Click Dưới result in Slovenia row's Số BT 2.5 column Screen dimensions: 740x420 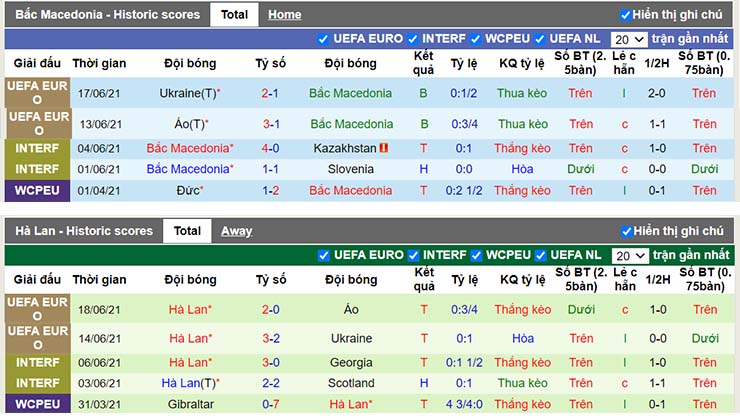coord(580,169)
